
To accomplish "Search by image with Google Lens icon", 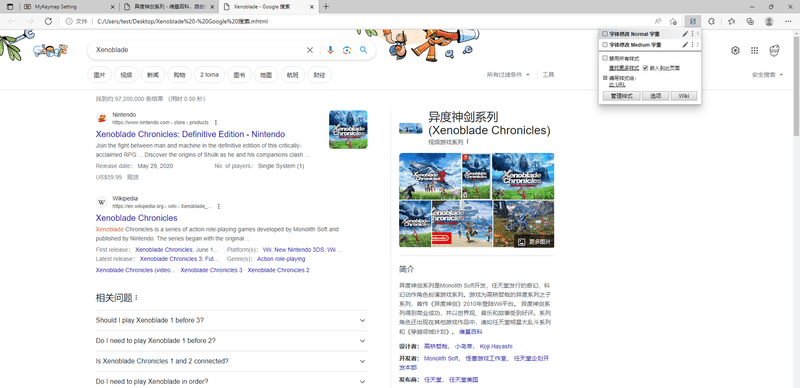I will (x=347, y=50).
